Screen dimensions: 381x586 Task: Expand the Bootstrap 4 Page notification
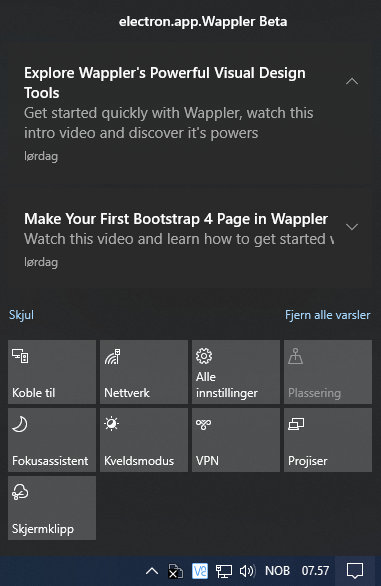pos(352,226)
